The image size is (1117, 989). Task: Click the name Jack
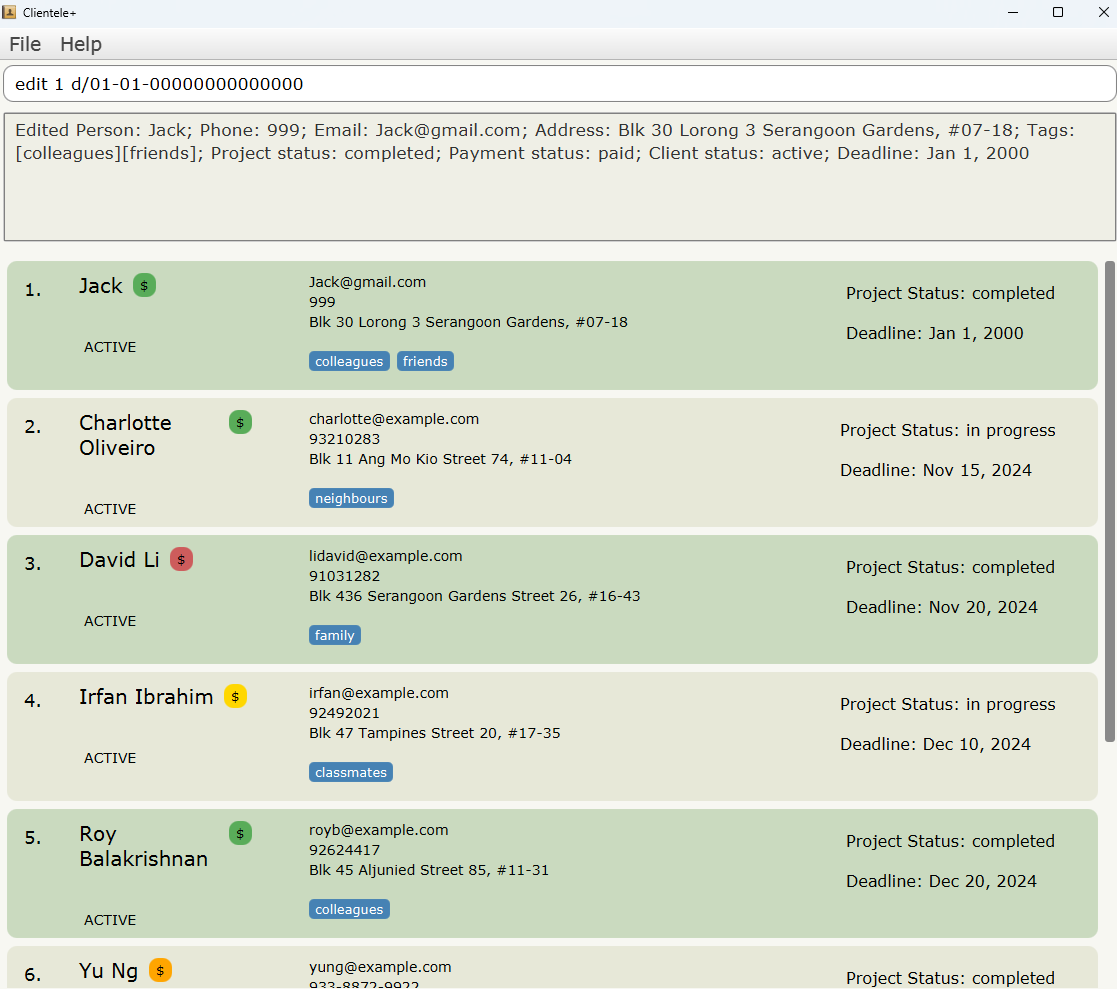pos(100,286)
